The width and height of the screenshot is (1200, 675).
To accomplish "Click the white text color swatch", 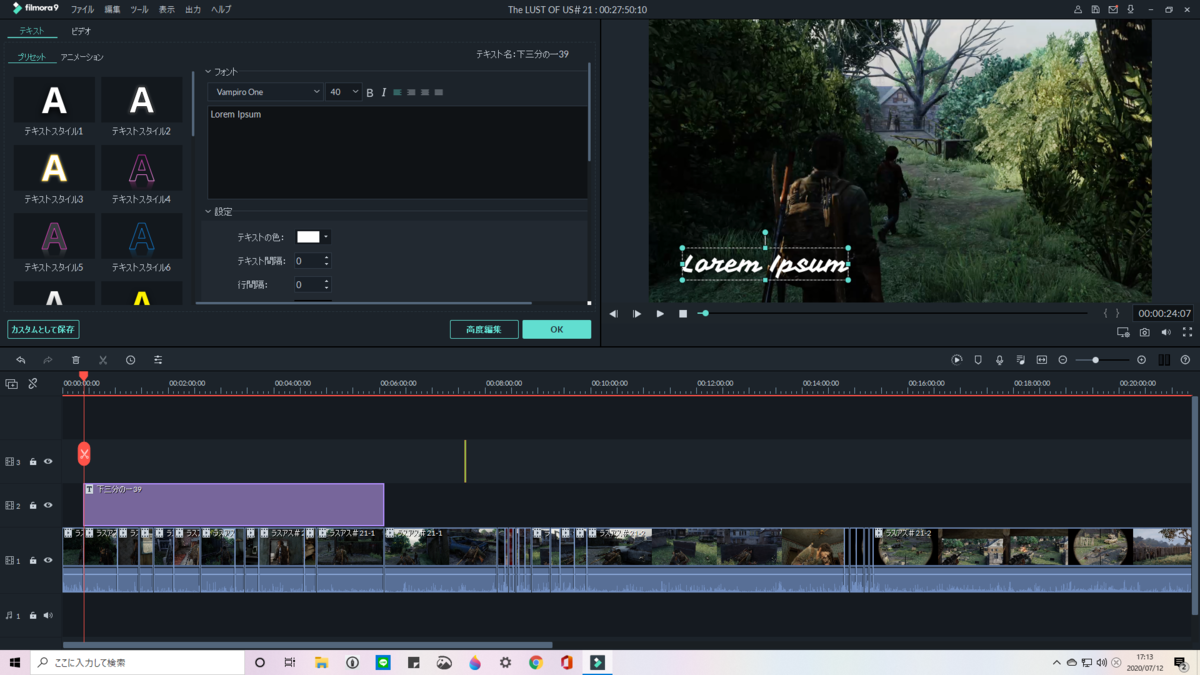I will 308,237.
